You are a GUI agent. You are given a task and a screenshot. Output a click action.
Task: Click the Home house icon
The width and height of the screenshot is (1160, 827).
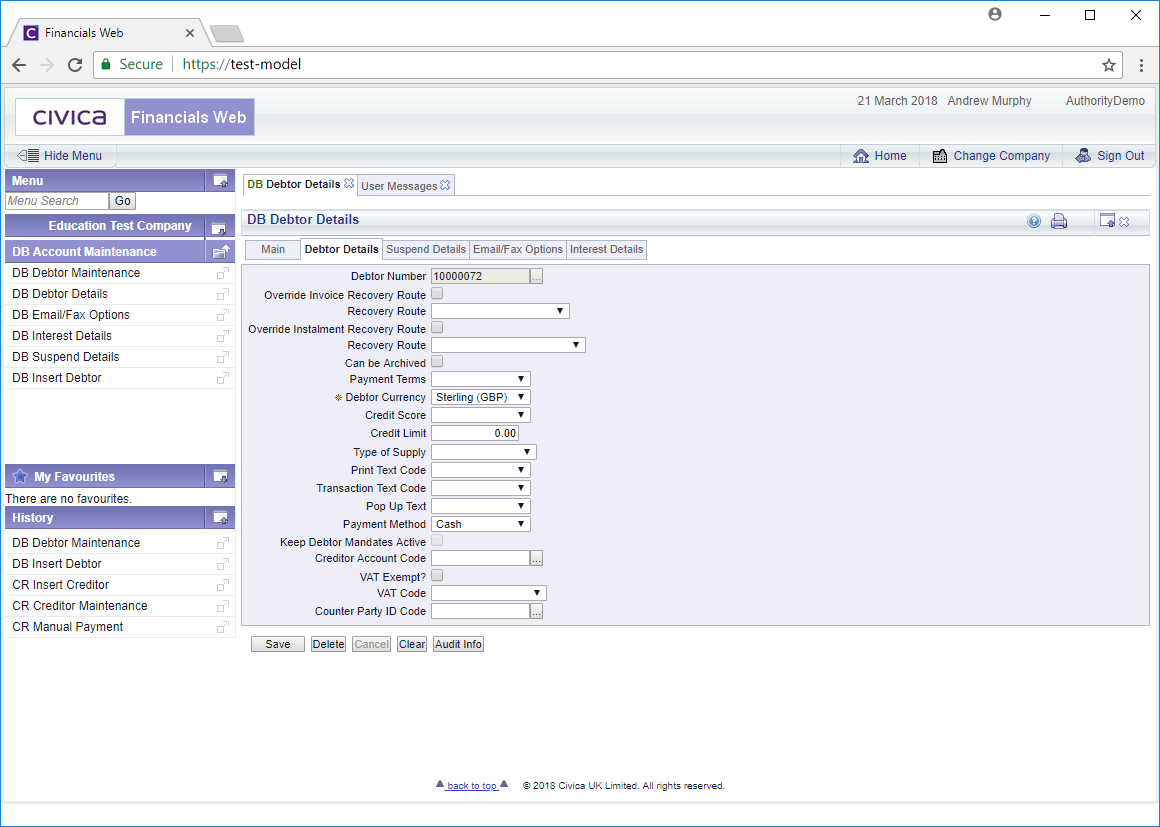click(861, 156)
